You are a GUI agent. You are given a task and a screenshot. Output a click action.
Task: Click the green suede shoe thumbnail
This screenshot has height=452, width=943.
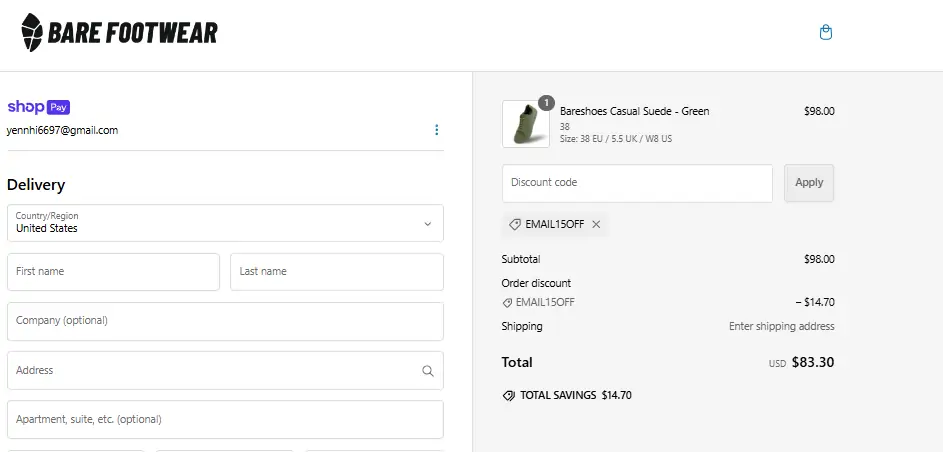pos(525,125)
